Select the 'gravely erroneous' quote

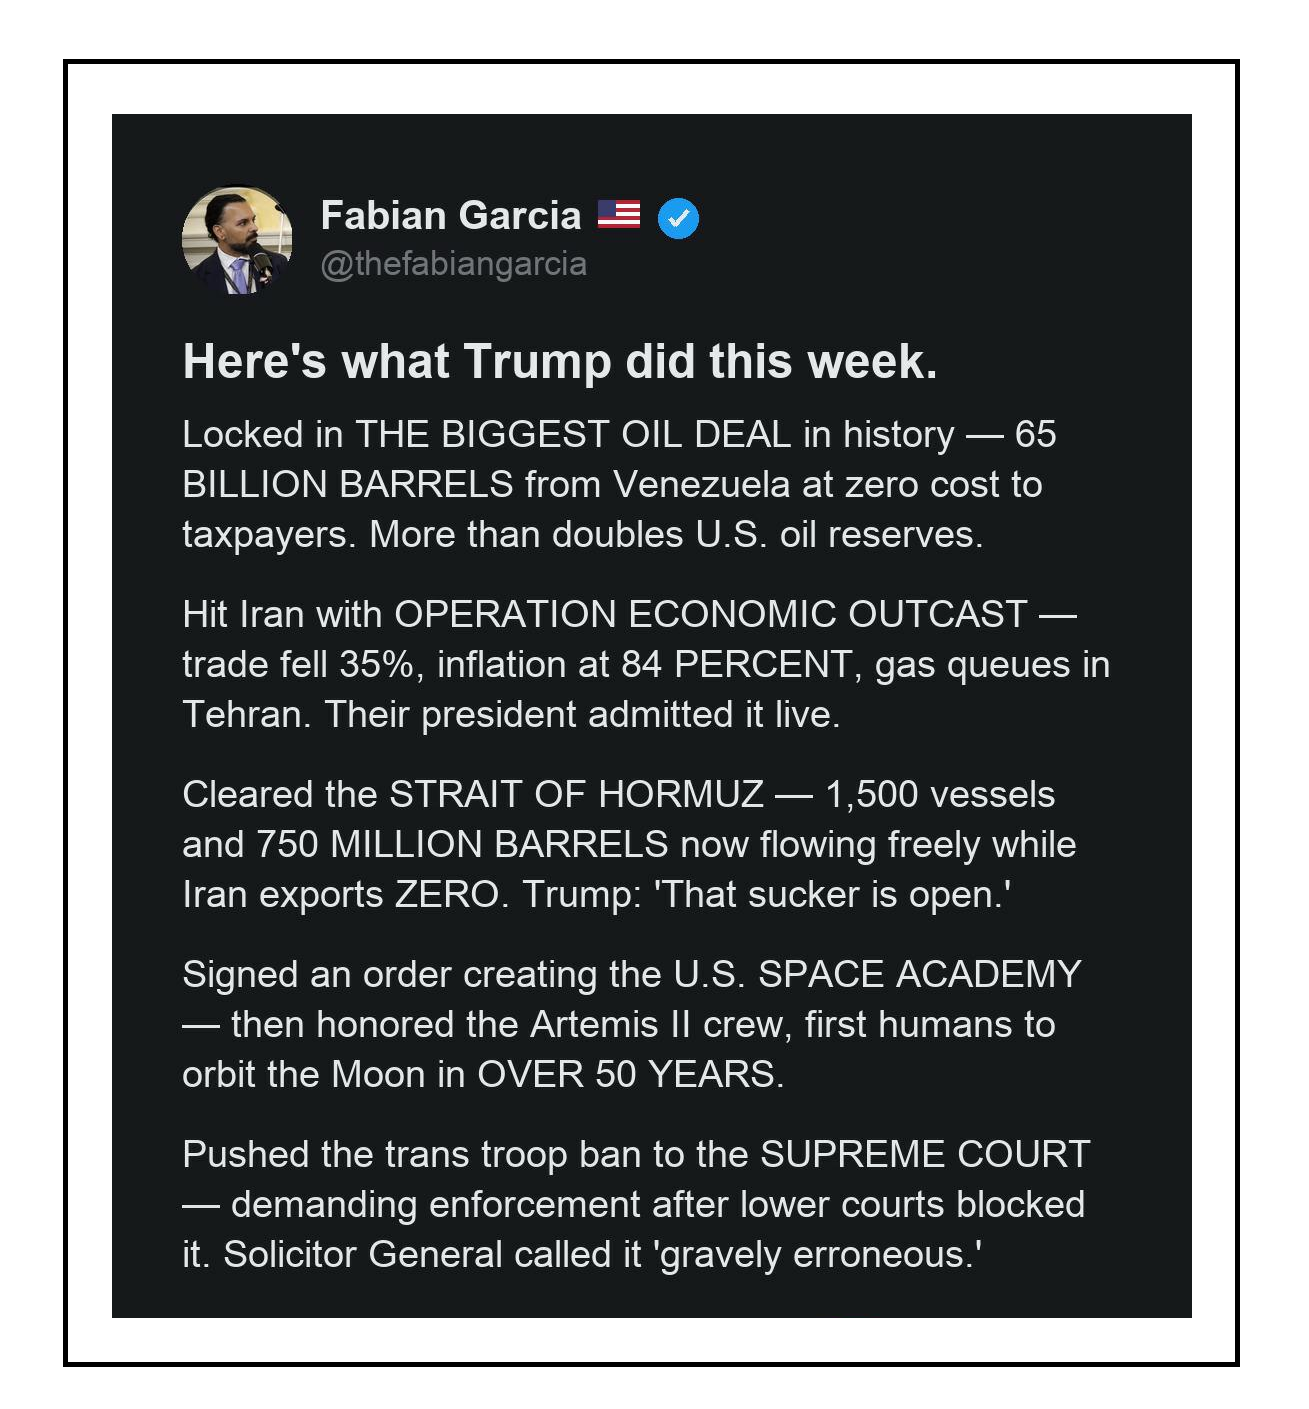tap(819, 1254)
